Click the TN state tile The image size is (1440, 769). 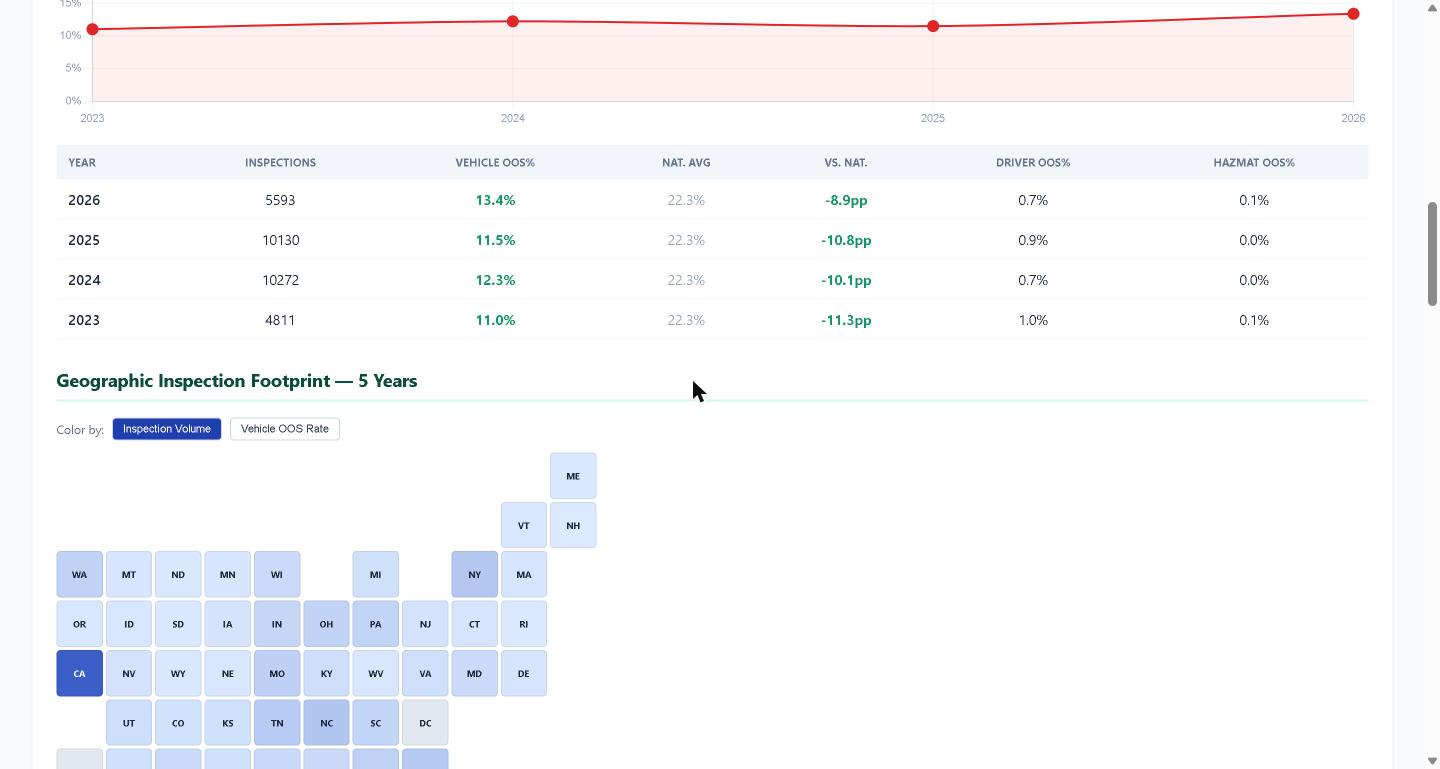pyautogui.click(x=277, y=722)
